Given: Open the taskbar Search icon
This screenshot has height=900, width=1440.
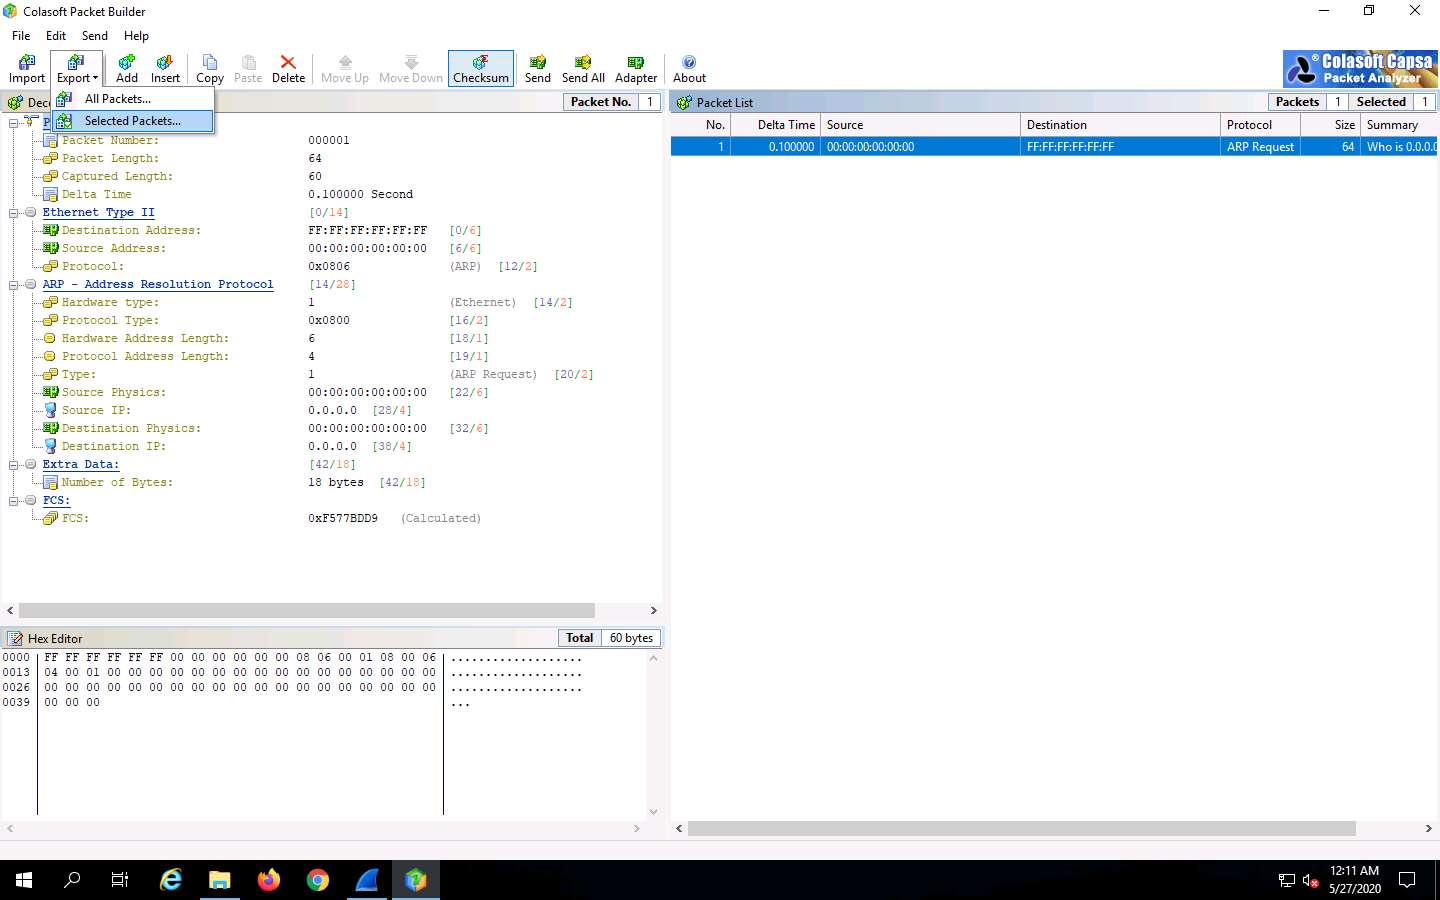Looking at the screenshot, I should pos(72,880).
